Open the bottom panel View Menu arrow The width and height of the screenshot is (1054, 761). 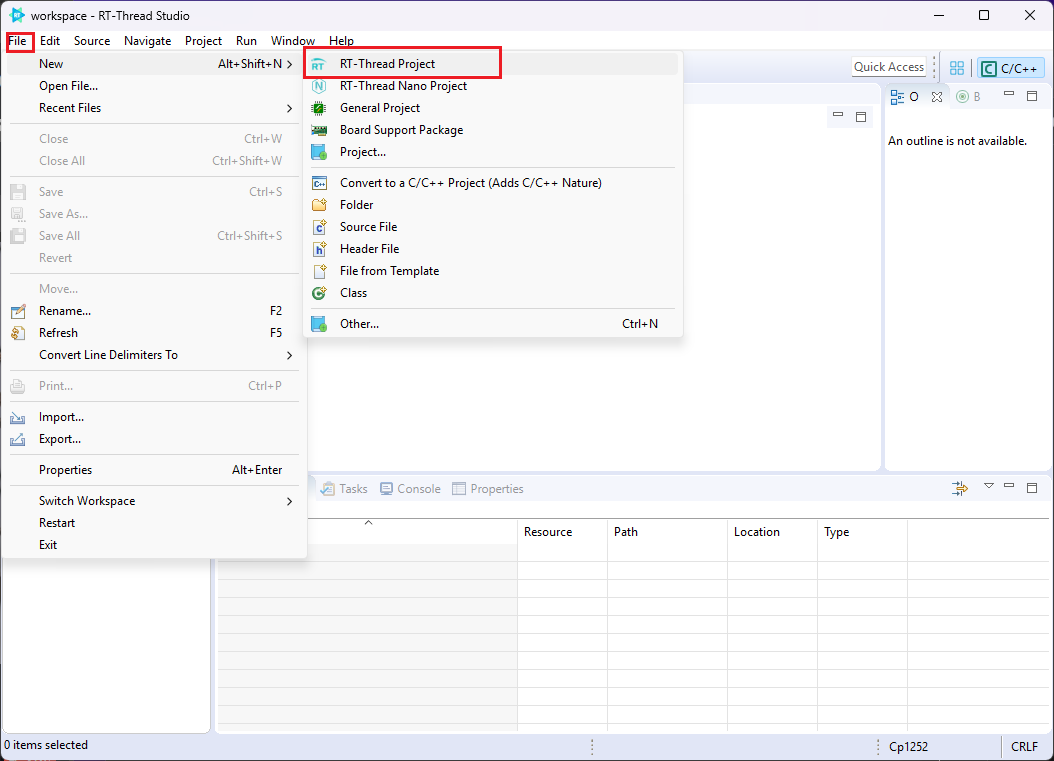pos(989,487)
